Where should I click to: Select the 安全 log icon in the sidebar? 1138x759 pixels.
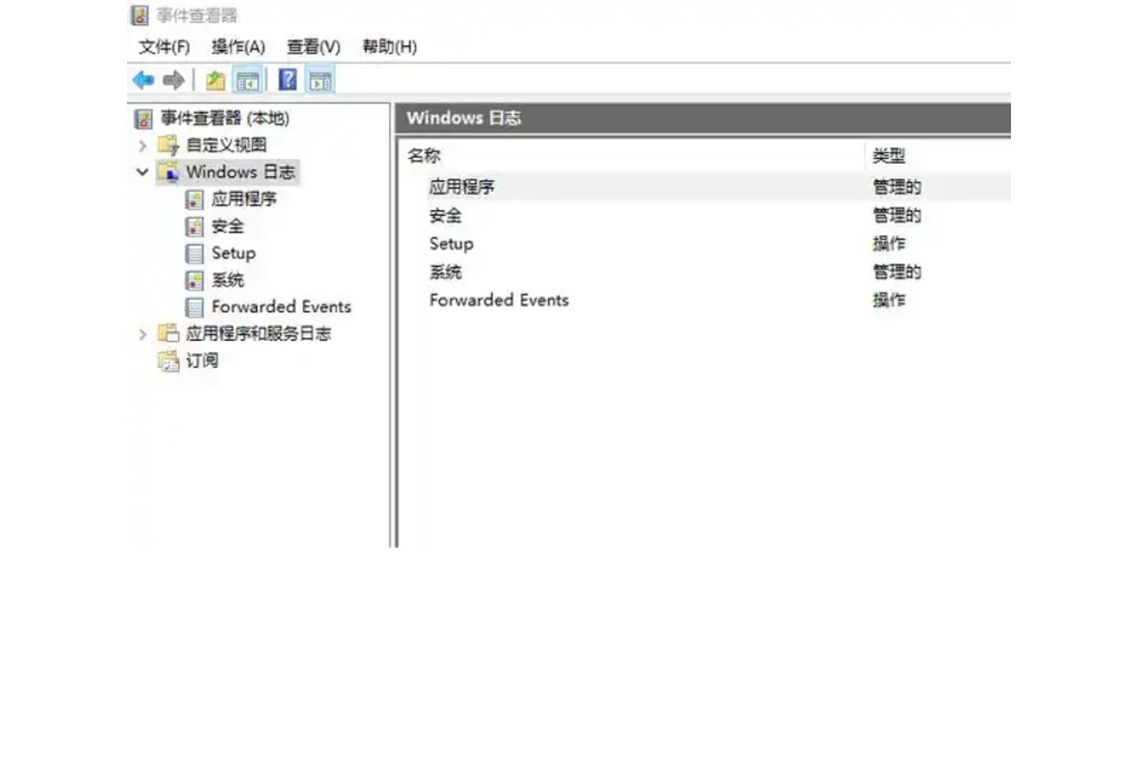(194, 226)
